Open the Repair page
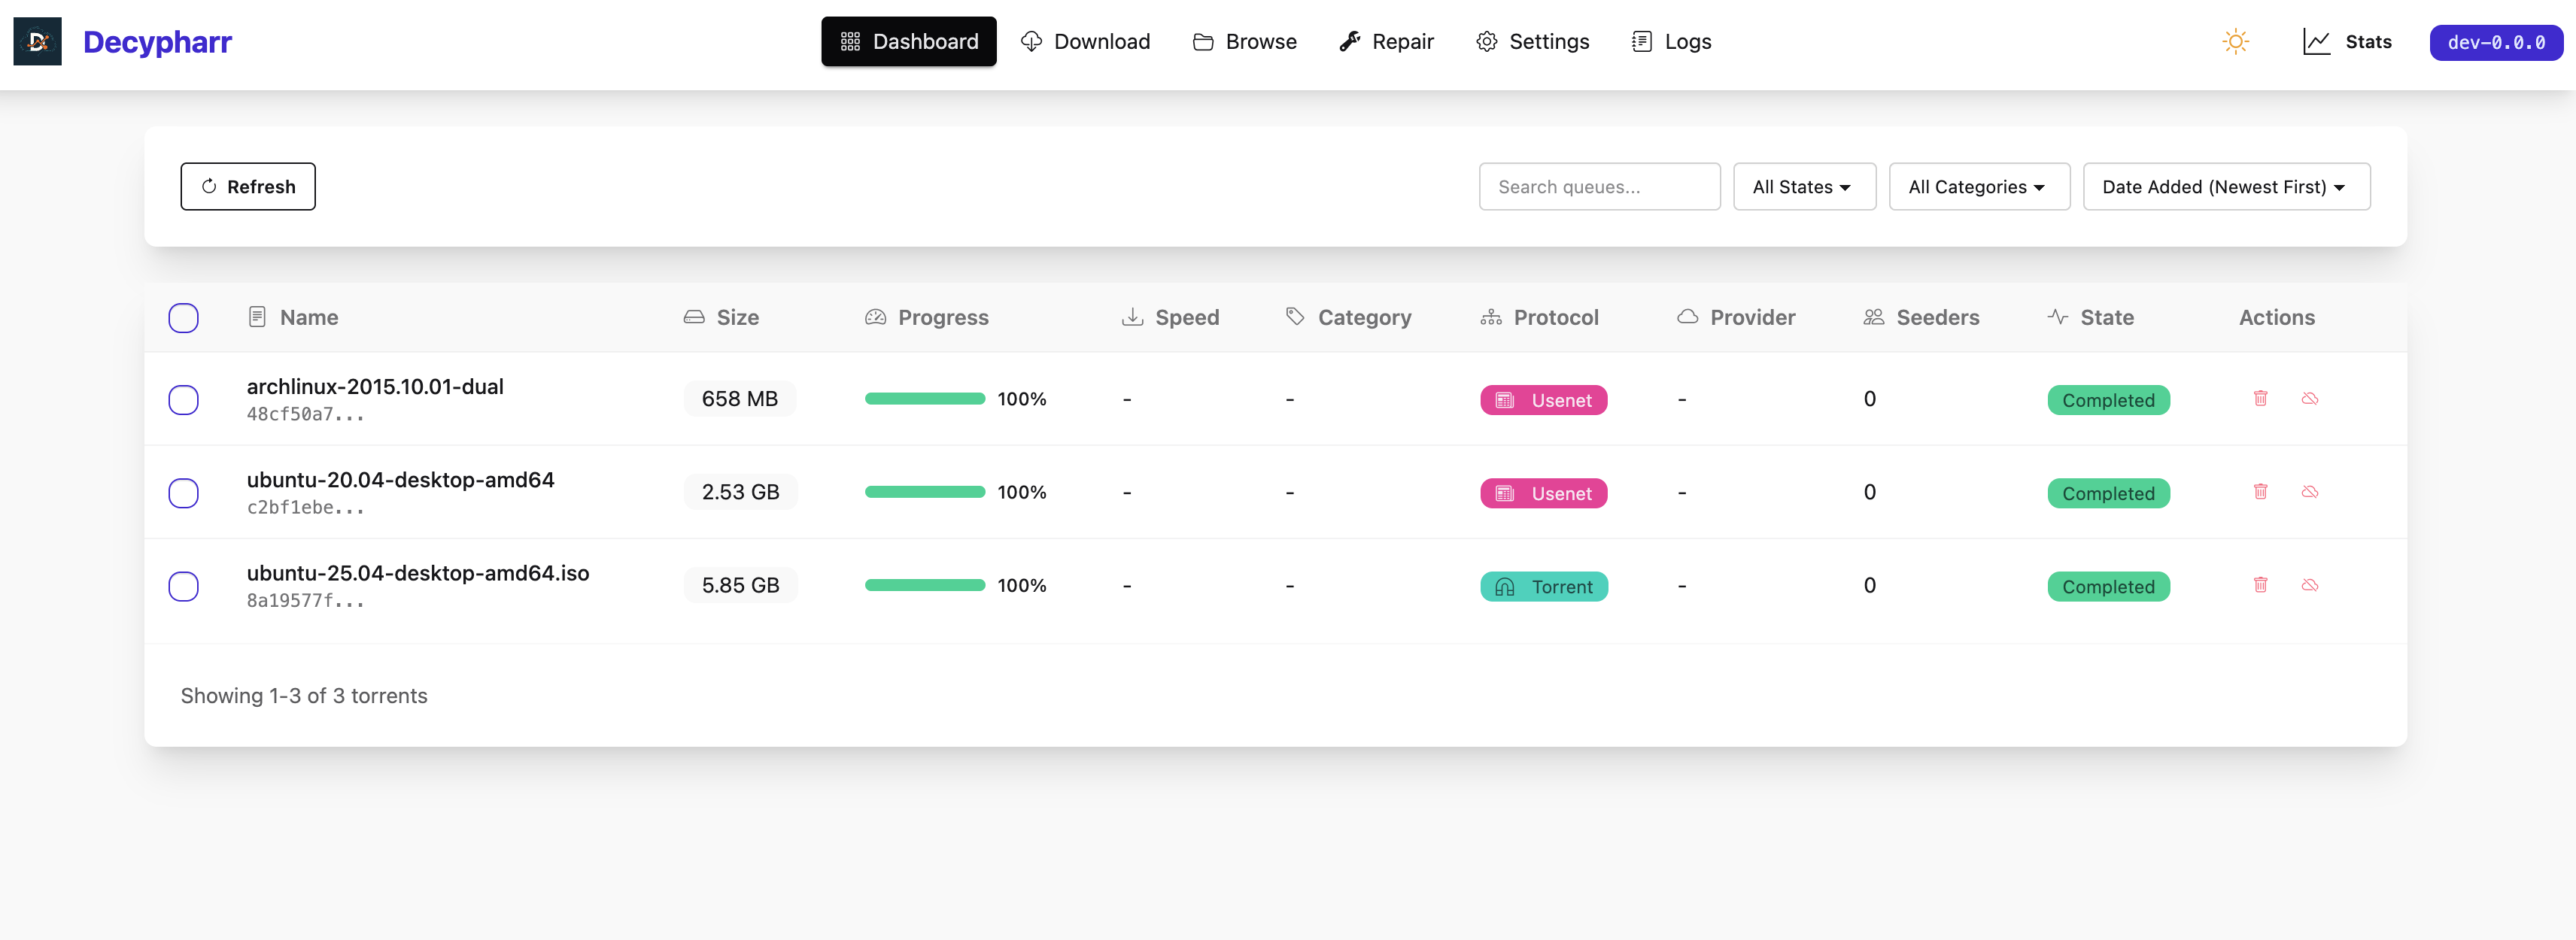The width and height of the screenshot is (2576, 940). point(1386,41)
